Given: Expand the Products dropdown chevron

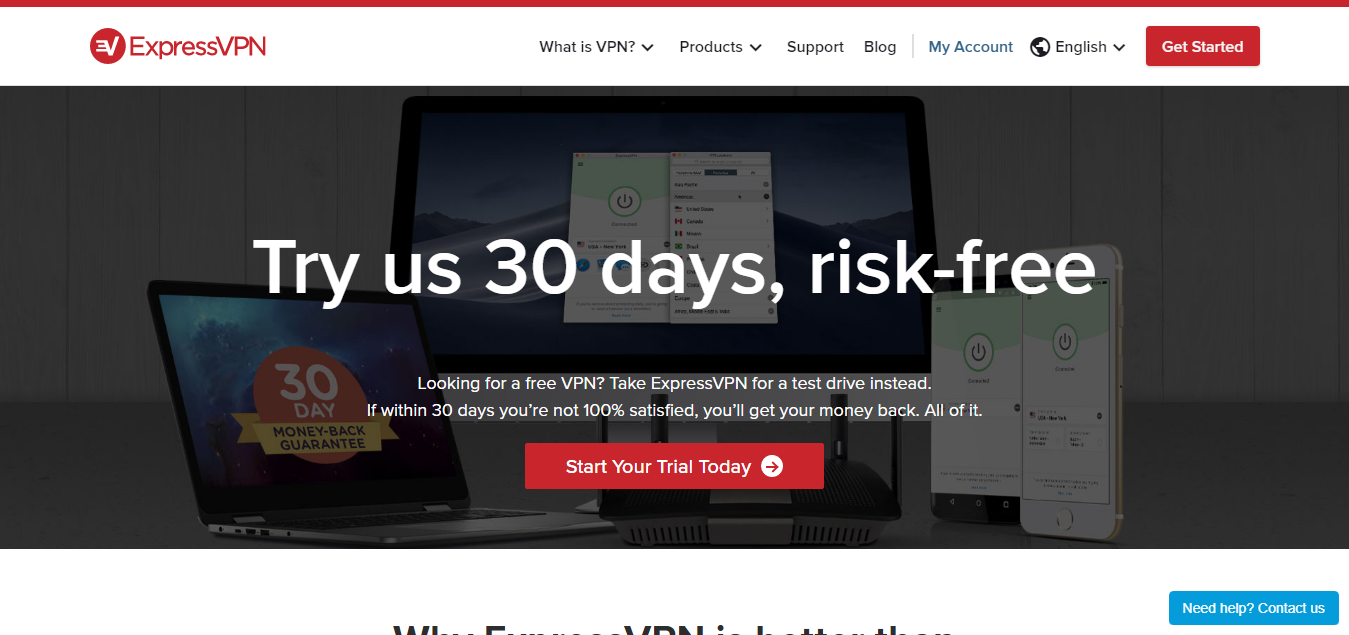Looking at the screenshot, I should point(756,47).
